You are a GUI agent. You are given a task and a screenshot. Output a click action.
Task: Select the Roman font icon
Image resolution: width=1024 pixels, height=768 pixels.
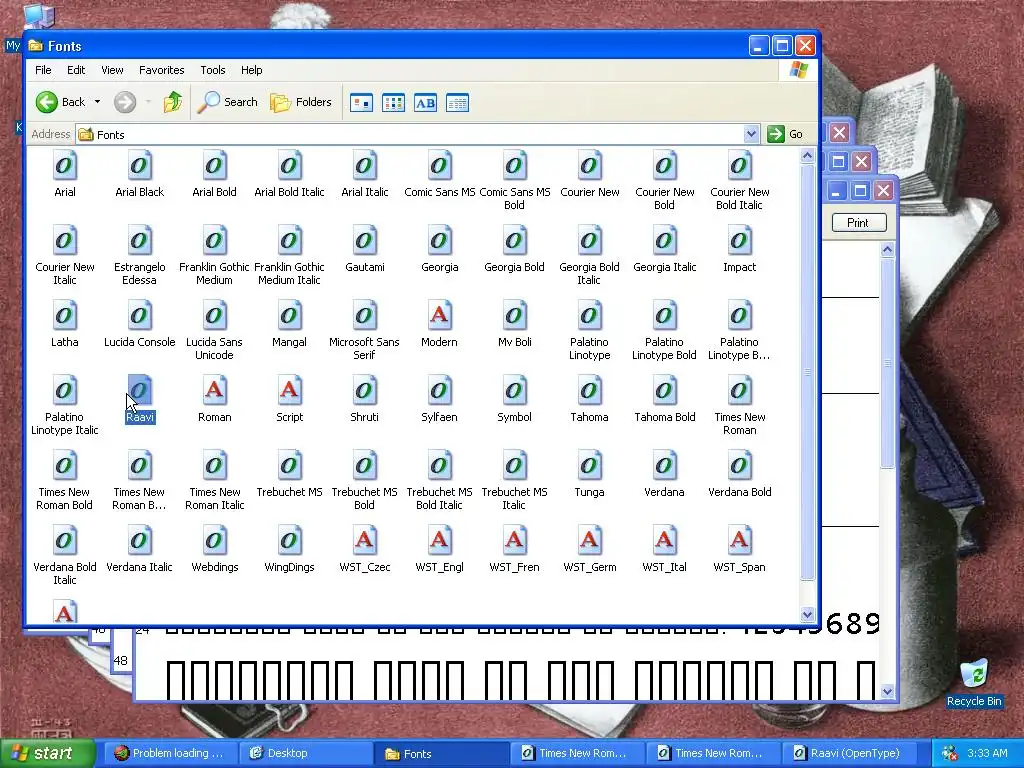[x=214, y=391]
